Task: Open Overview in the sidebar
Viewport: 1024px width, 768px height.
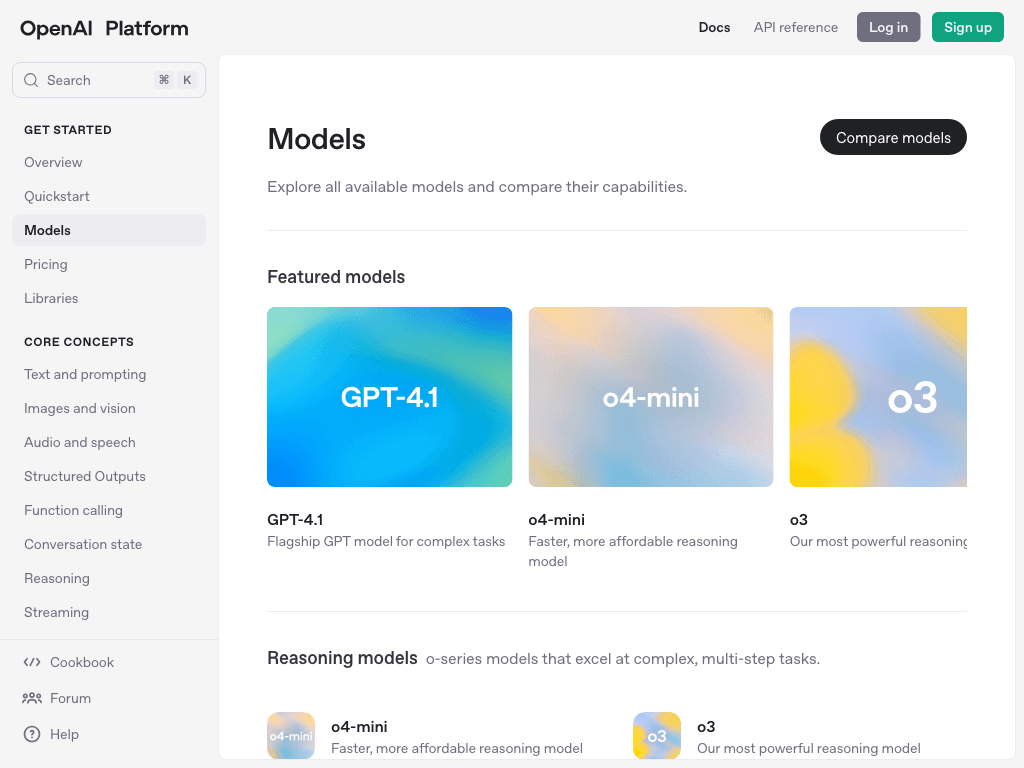Action: [109, 162]
